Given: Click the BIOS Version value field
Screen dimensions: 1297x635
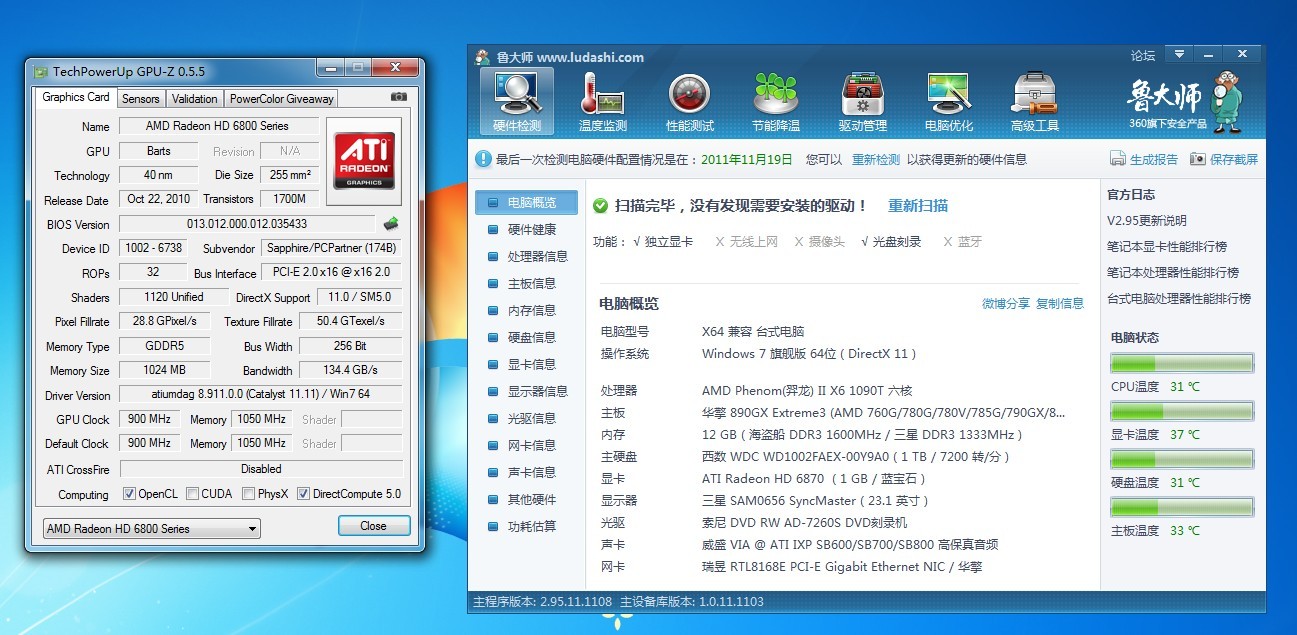Looking at the screenshot, I should point(247,224).
